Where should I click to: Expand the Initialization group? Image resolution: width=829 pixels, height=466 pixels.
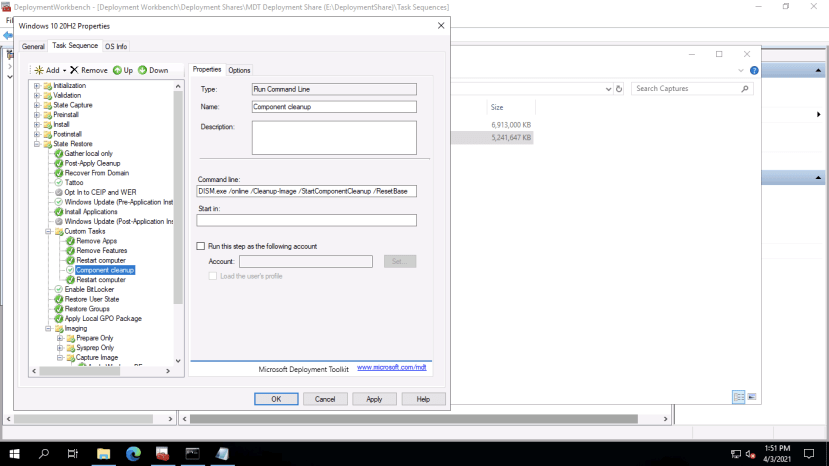coord(37,86)
